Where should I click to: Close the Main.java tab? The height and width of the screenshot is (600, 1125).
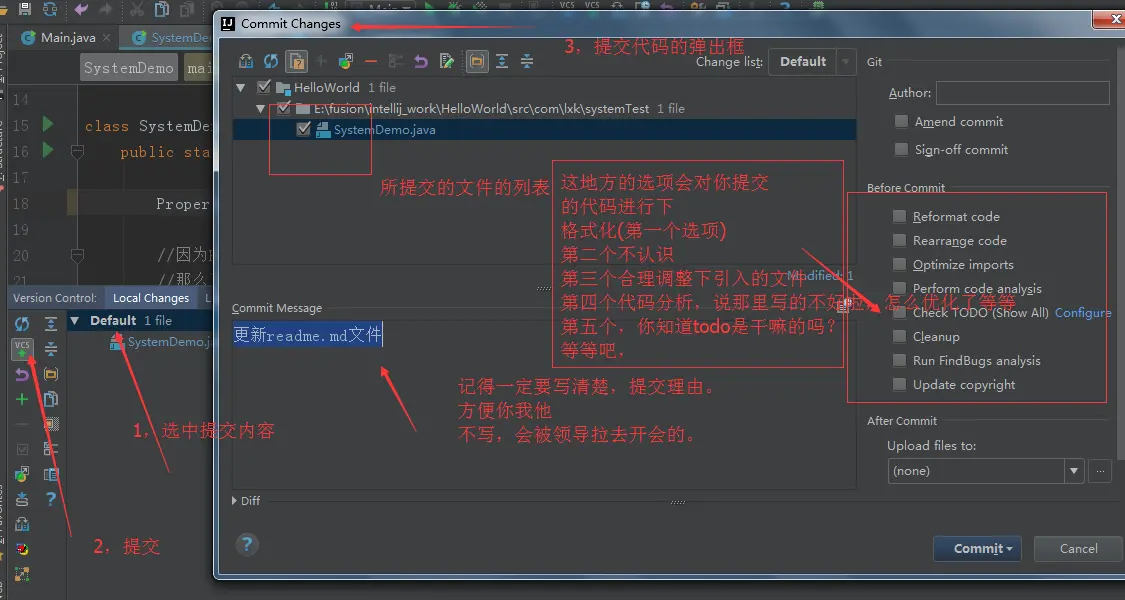107,37
